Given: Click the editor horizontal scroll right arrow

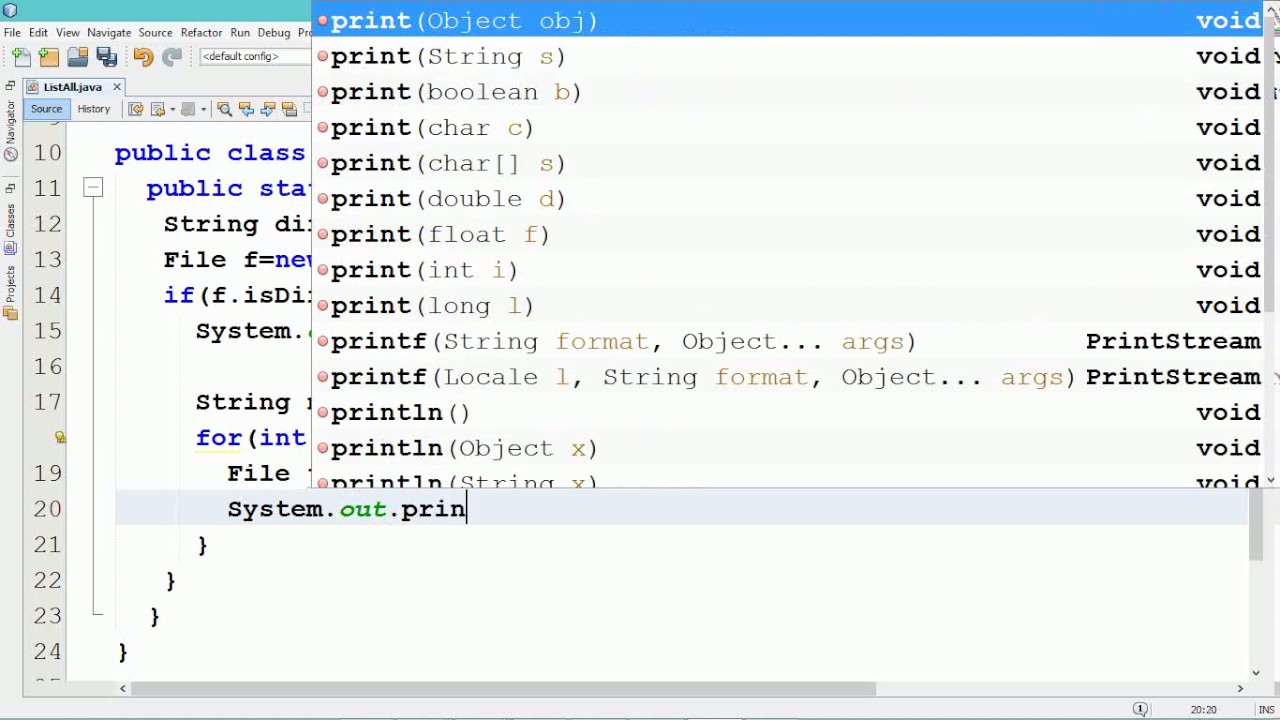Looking at the screenshot, I should (x=1240, y=688).
